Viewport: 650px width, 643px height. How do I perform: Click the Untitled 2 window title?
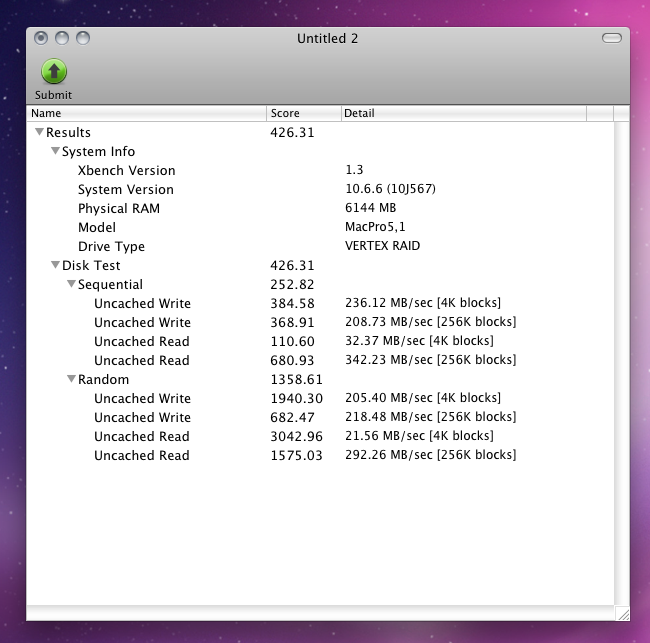click(327, 38)
